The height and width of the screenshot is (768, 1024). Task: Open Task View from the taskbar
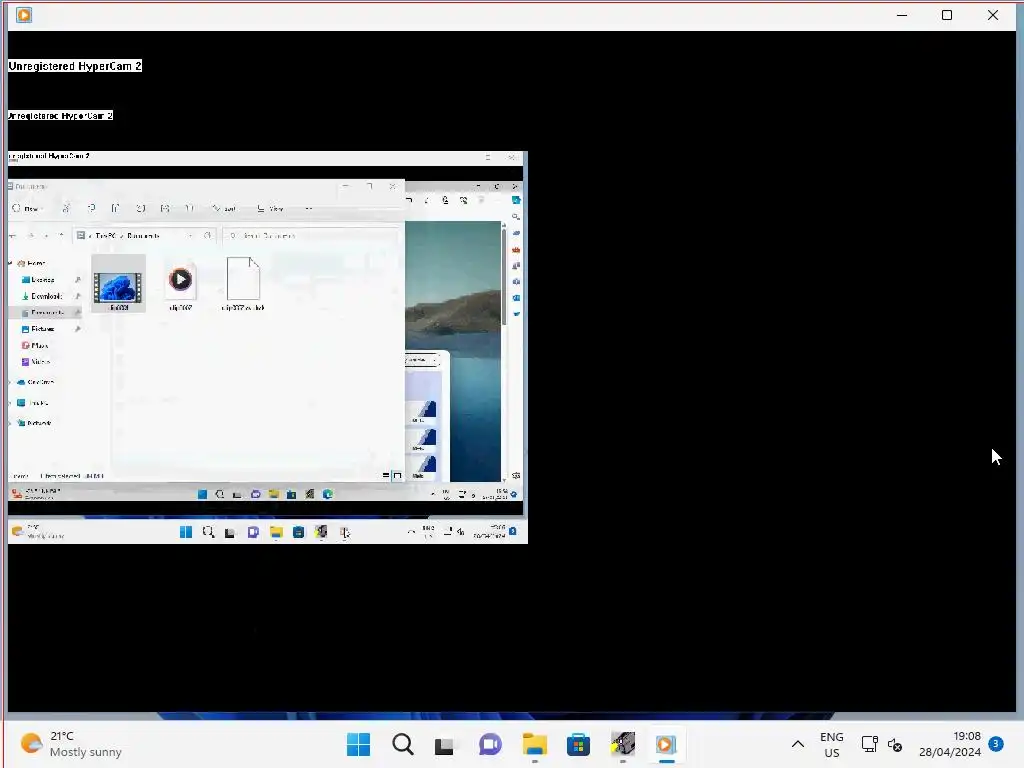click(x=444, y=745)
